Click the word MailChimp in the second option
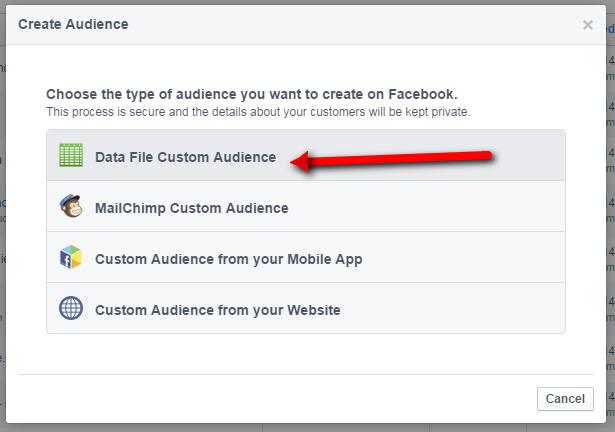The height and width of the screenshot is (432, 615). point(130,208)
